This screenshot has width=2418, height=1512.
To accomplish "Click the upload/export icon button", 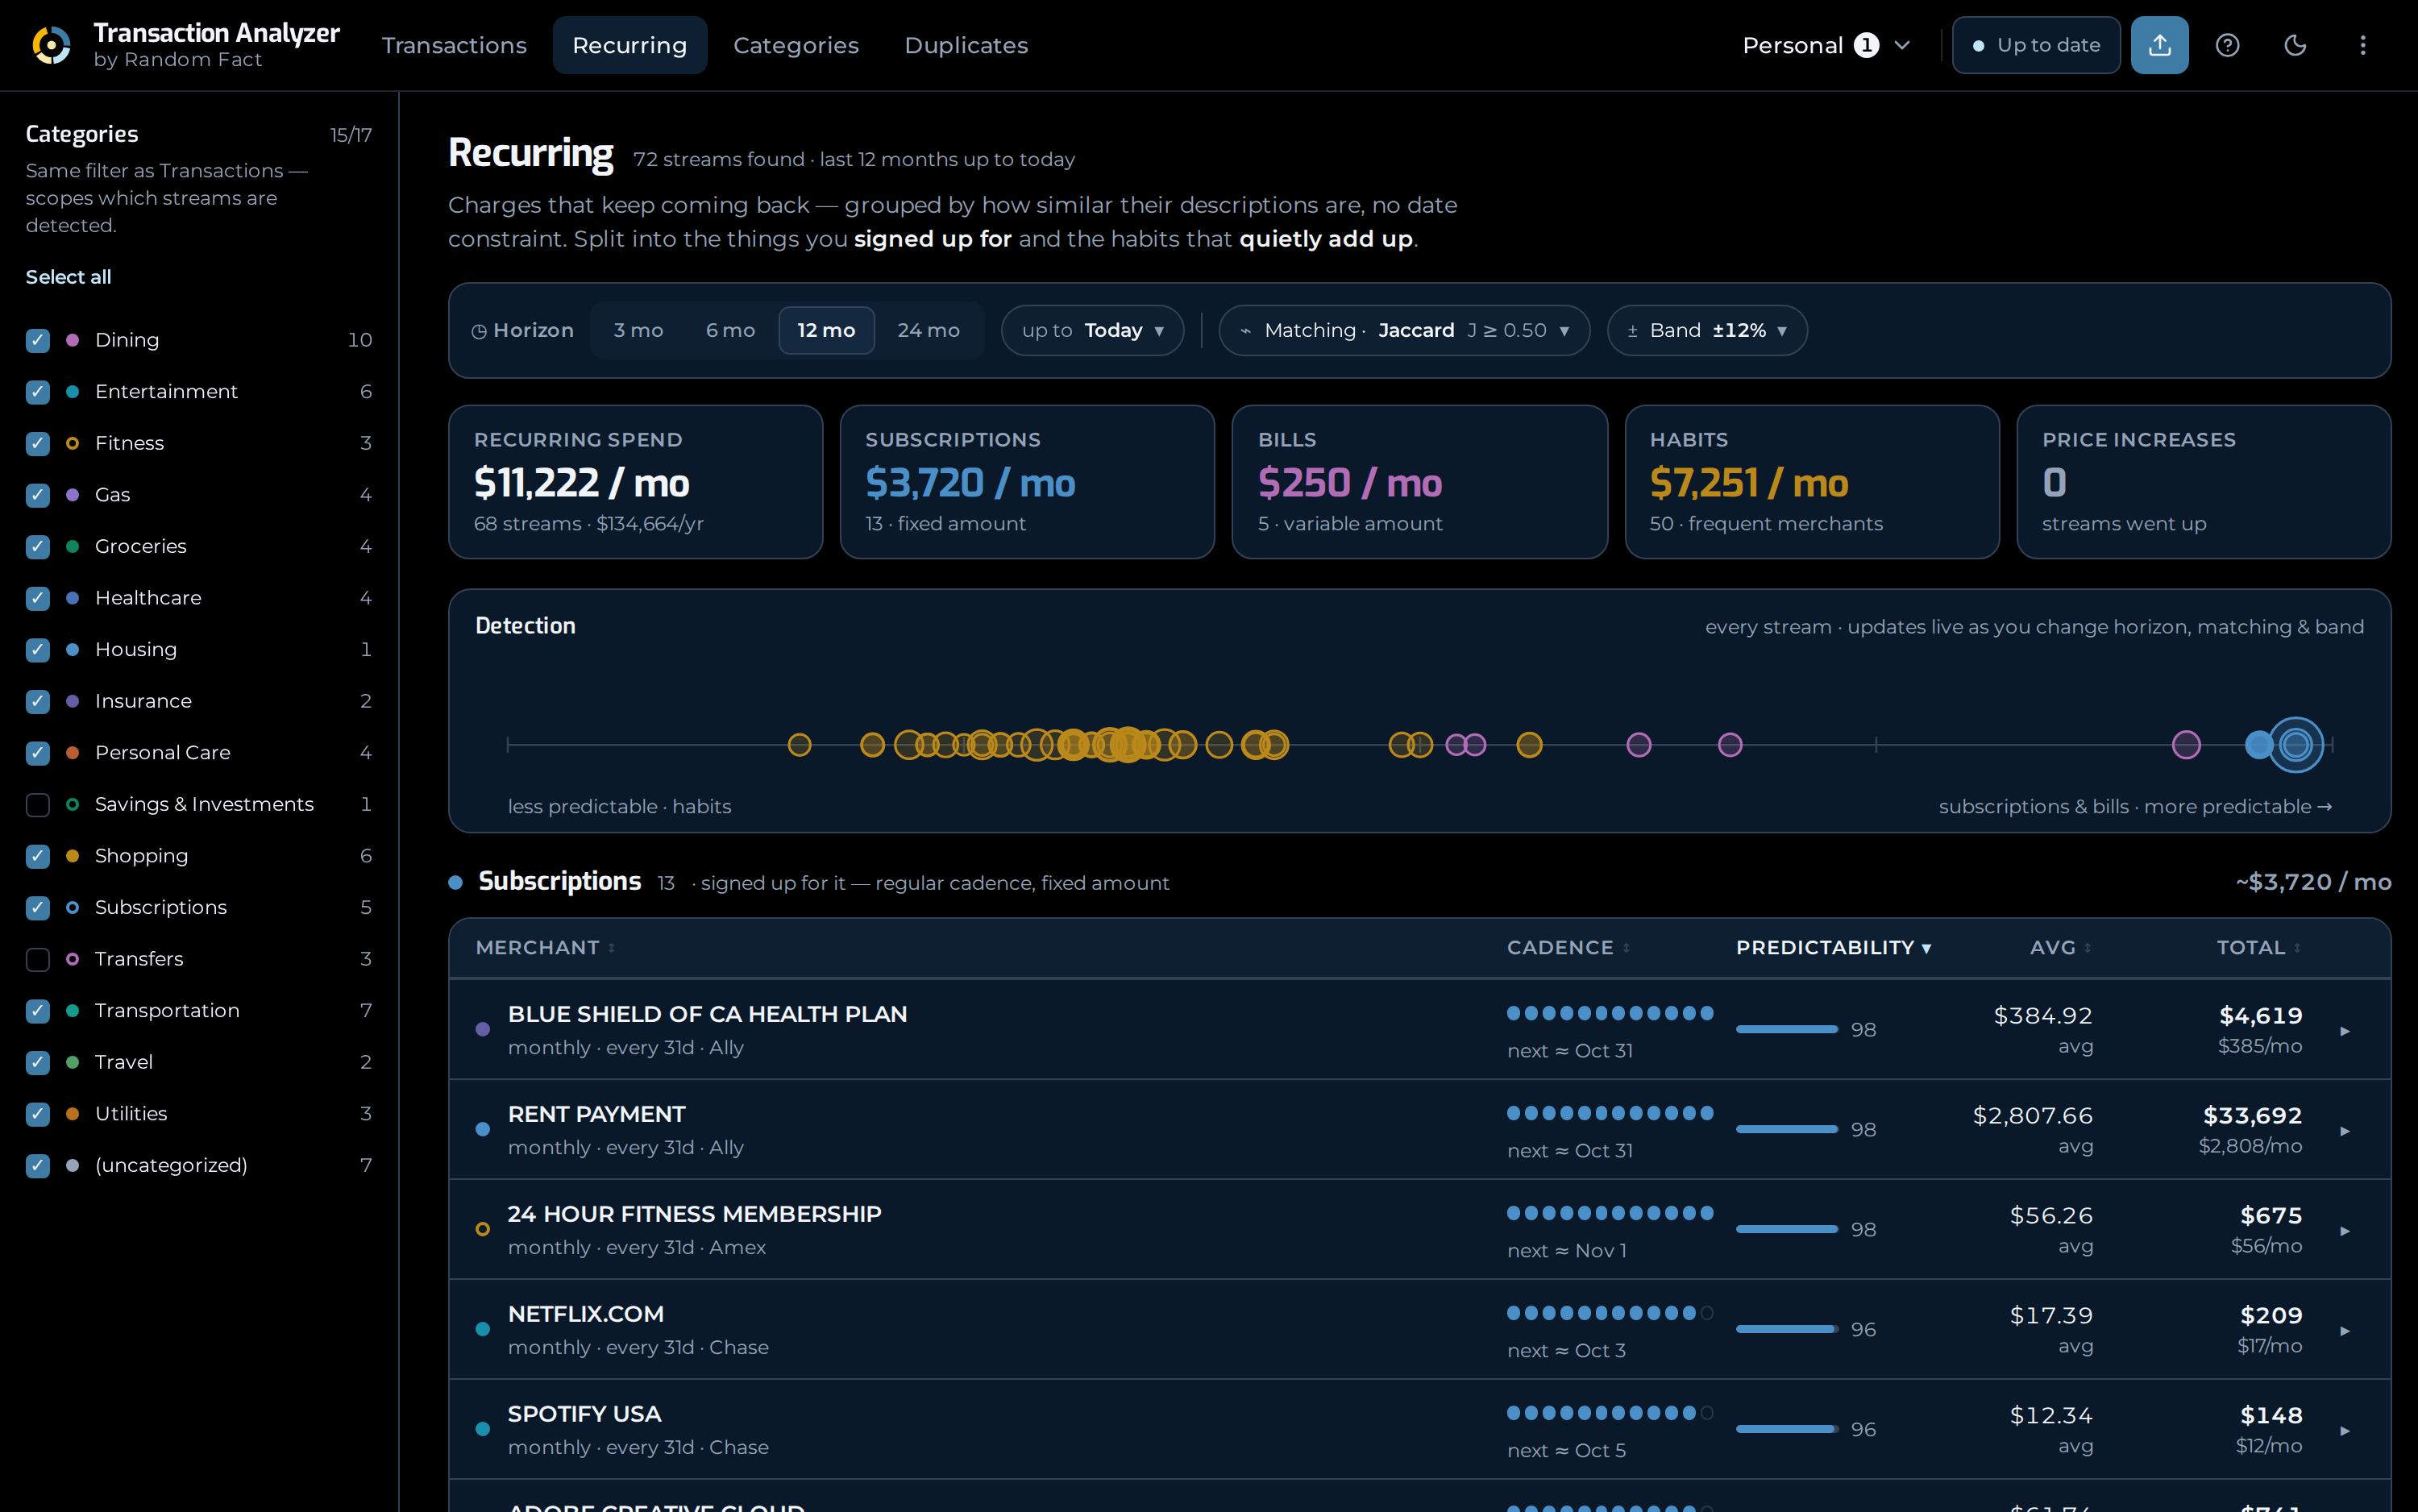I will (x=2159, y=45).
